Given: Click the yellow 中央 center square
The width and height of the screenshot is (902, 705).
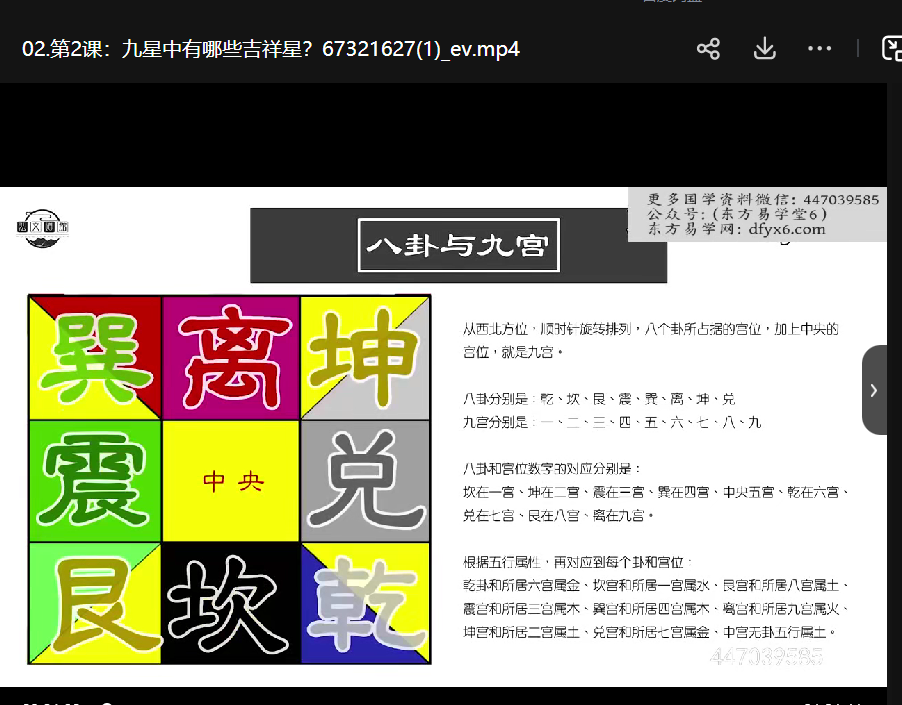Looking at the screenshot, I should pos(231,481).
